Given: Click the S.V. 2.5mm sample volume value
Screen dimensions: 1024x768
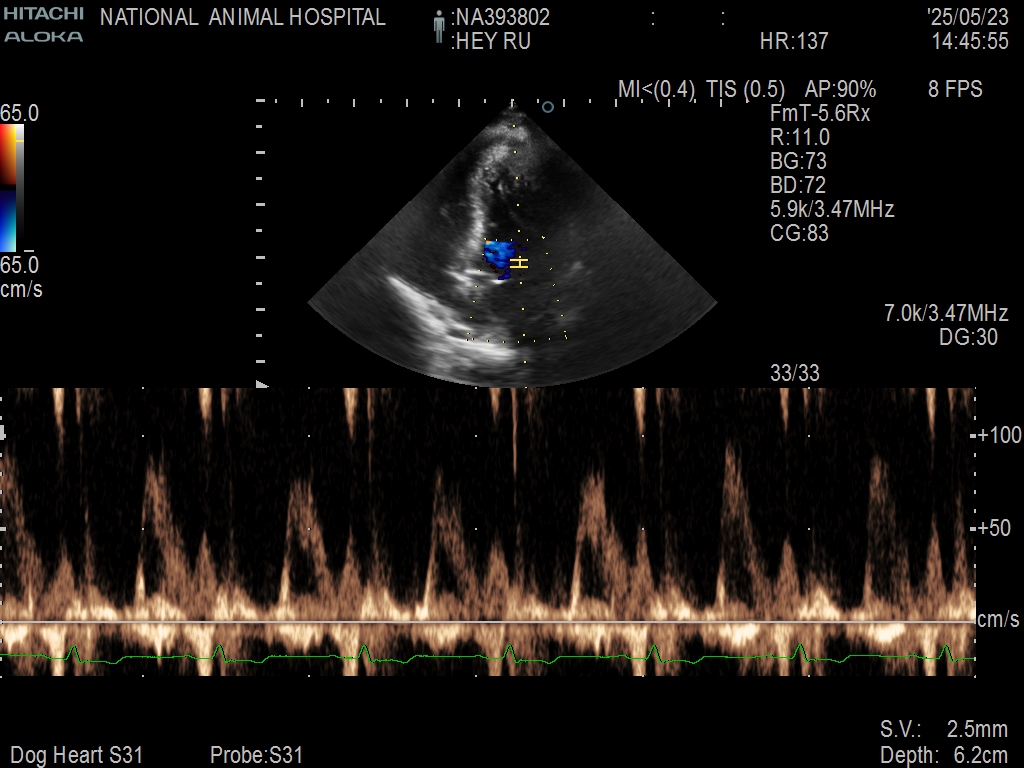Looking at the screenshot, I should click(943, 729).
